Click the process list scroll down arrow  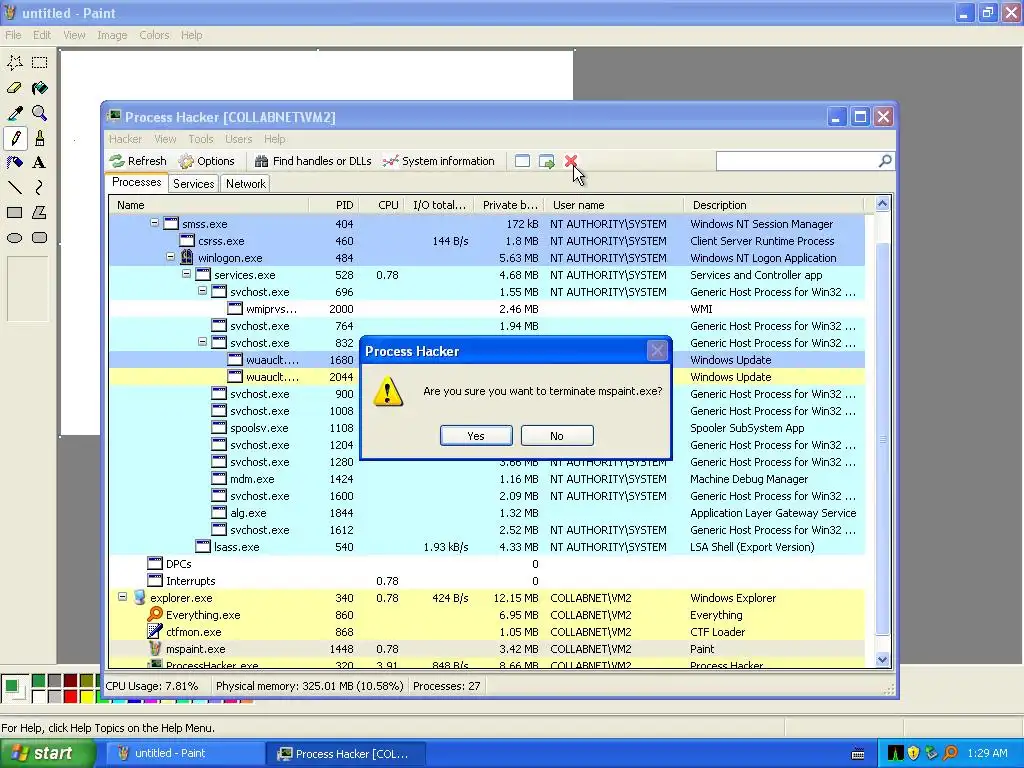click(882, 660)
